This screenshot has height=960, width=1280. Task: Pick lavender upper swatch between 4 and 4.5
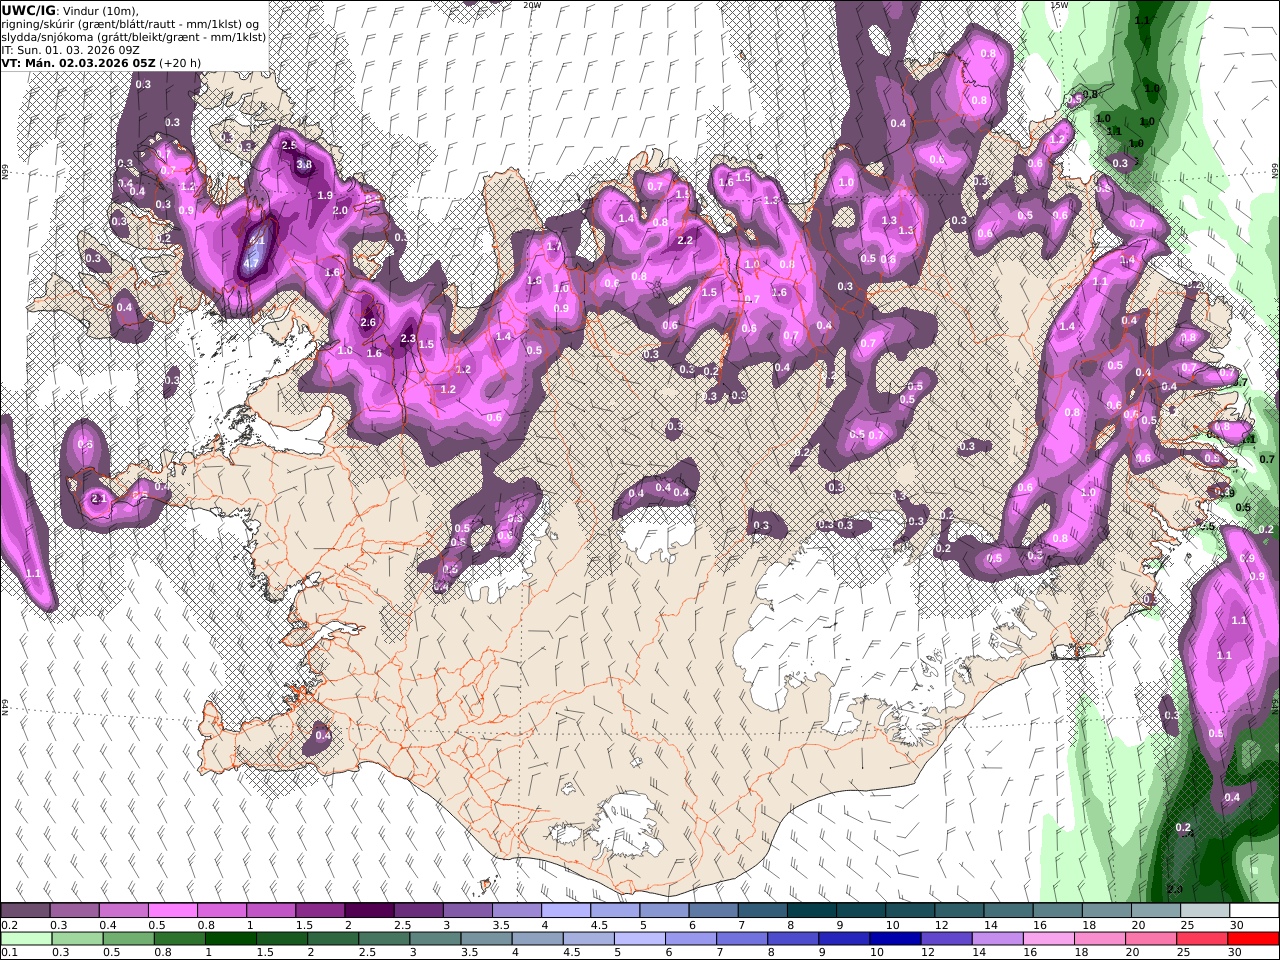pos(566,911)
